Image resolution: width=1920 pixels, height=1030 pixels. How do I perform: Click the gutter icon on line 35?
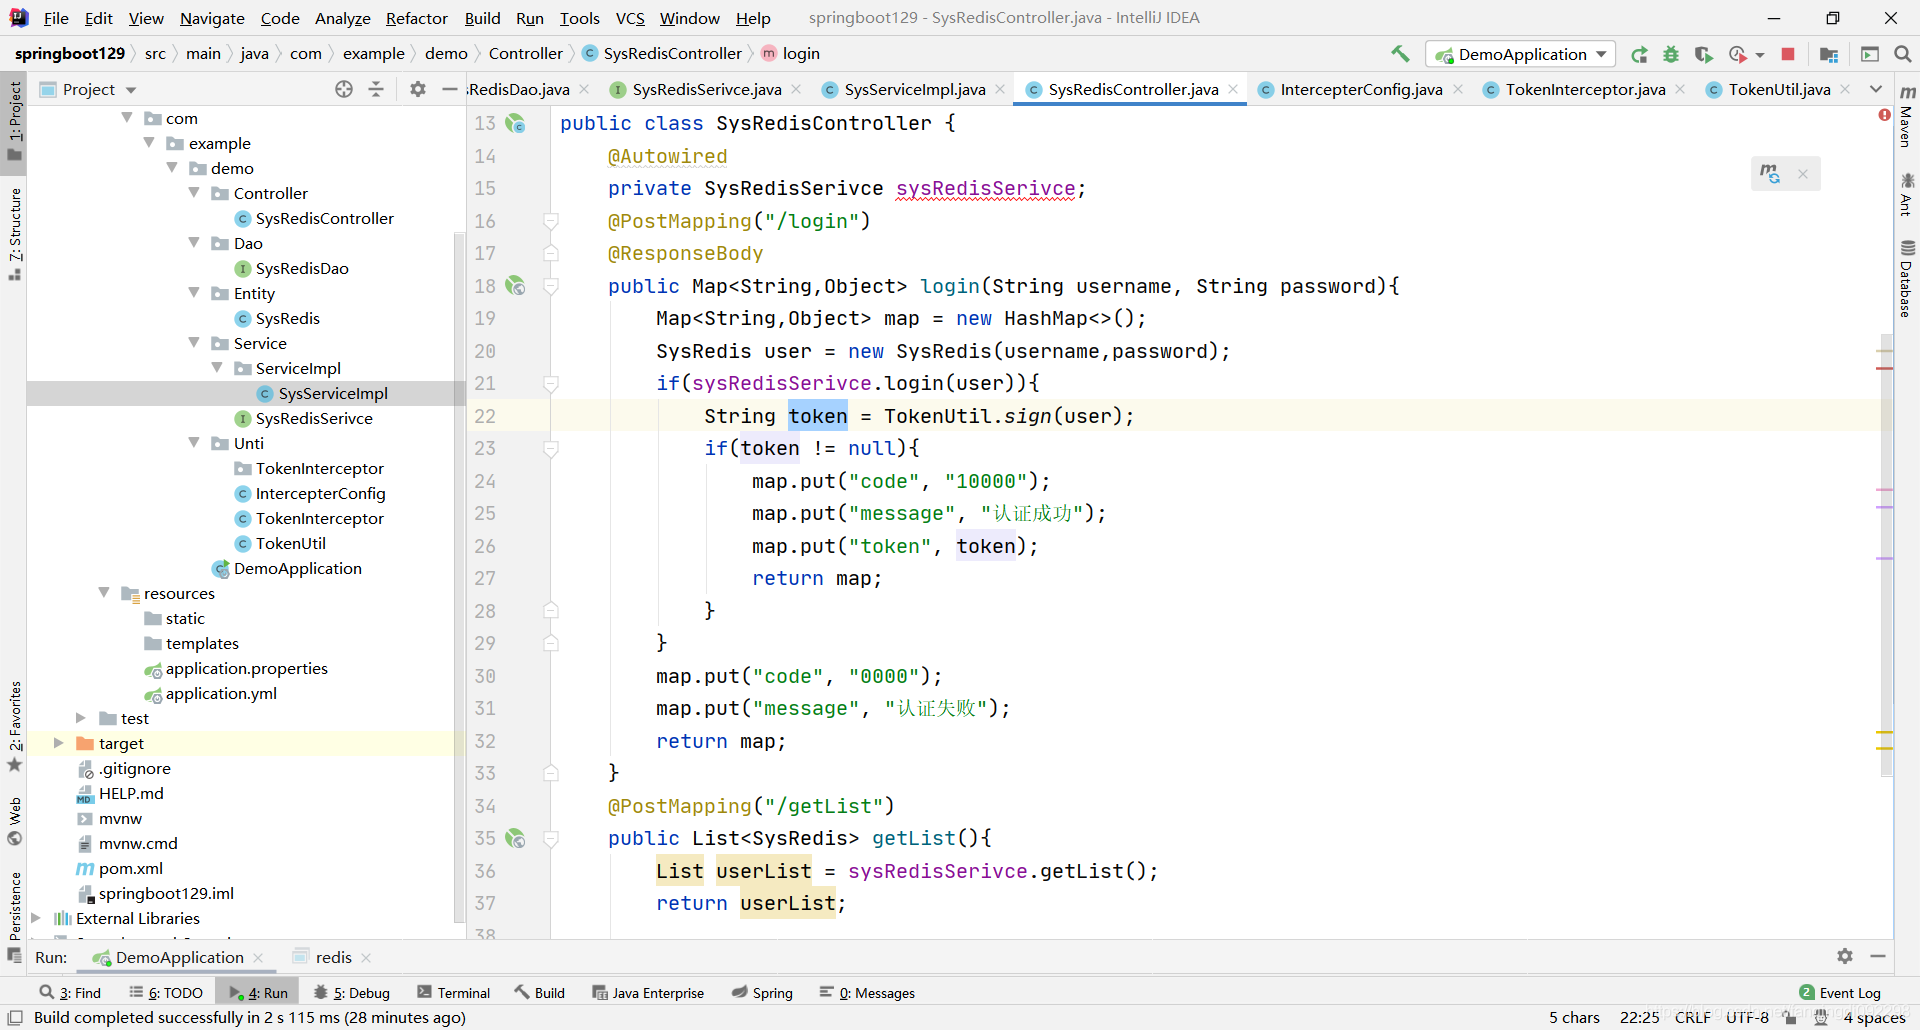coord(515,838)
